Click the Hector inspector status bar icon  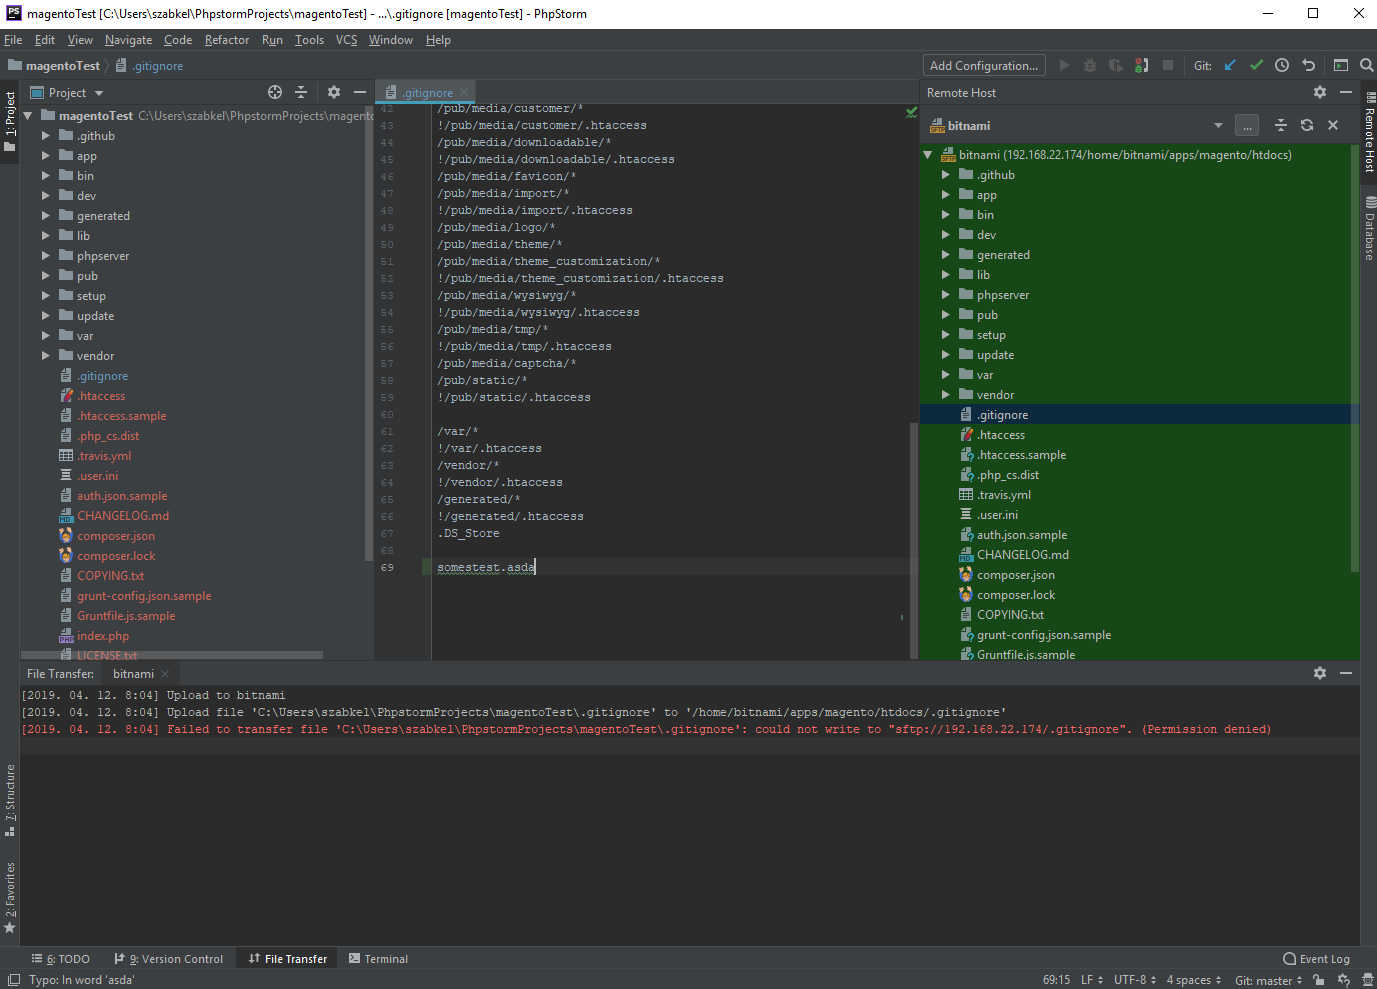[x=1368, y=980]
